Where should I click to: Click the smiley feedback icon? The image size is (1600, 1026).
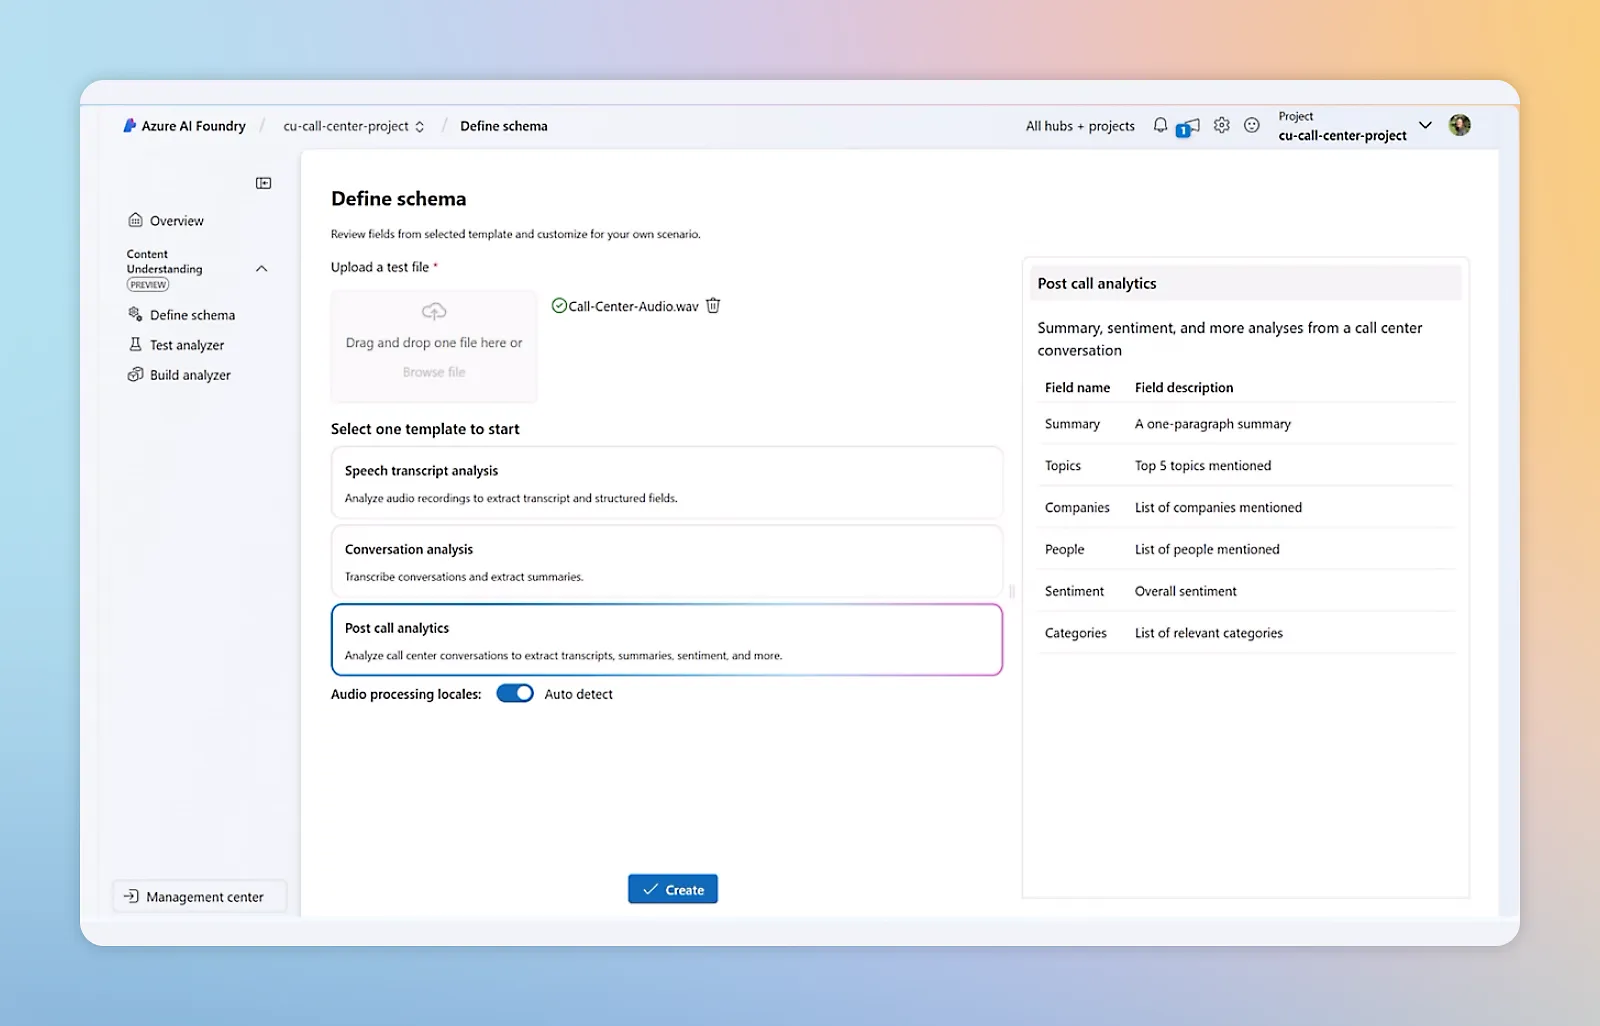click(x=1251, y=126)
